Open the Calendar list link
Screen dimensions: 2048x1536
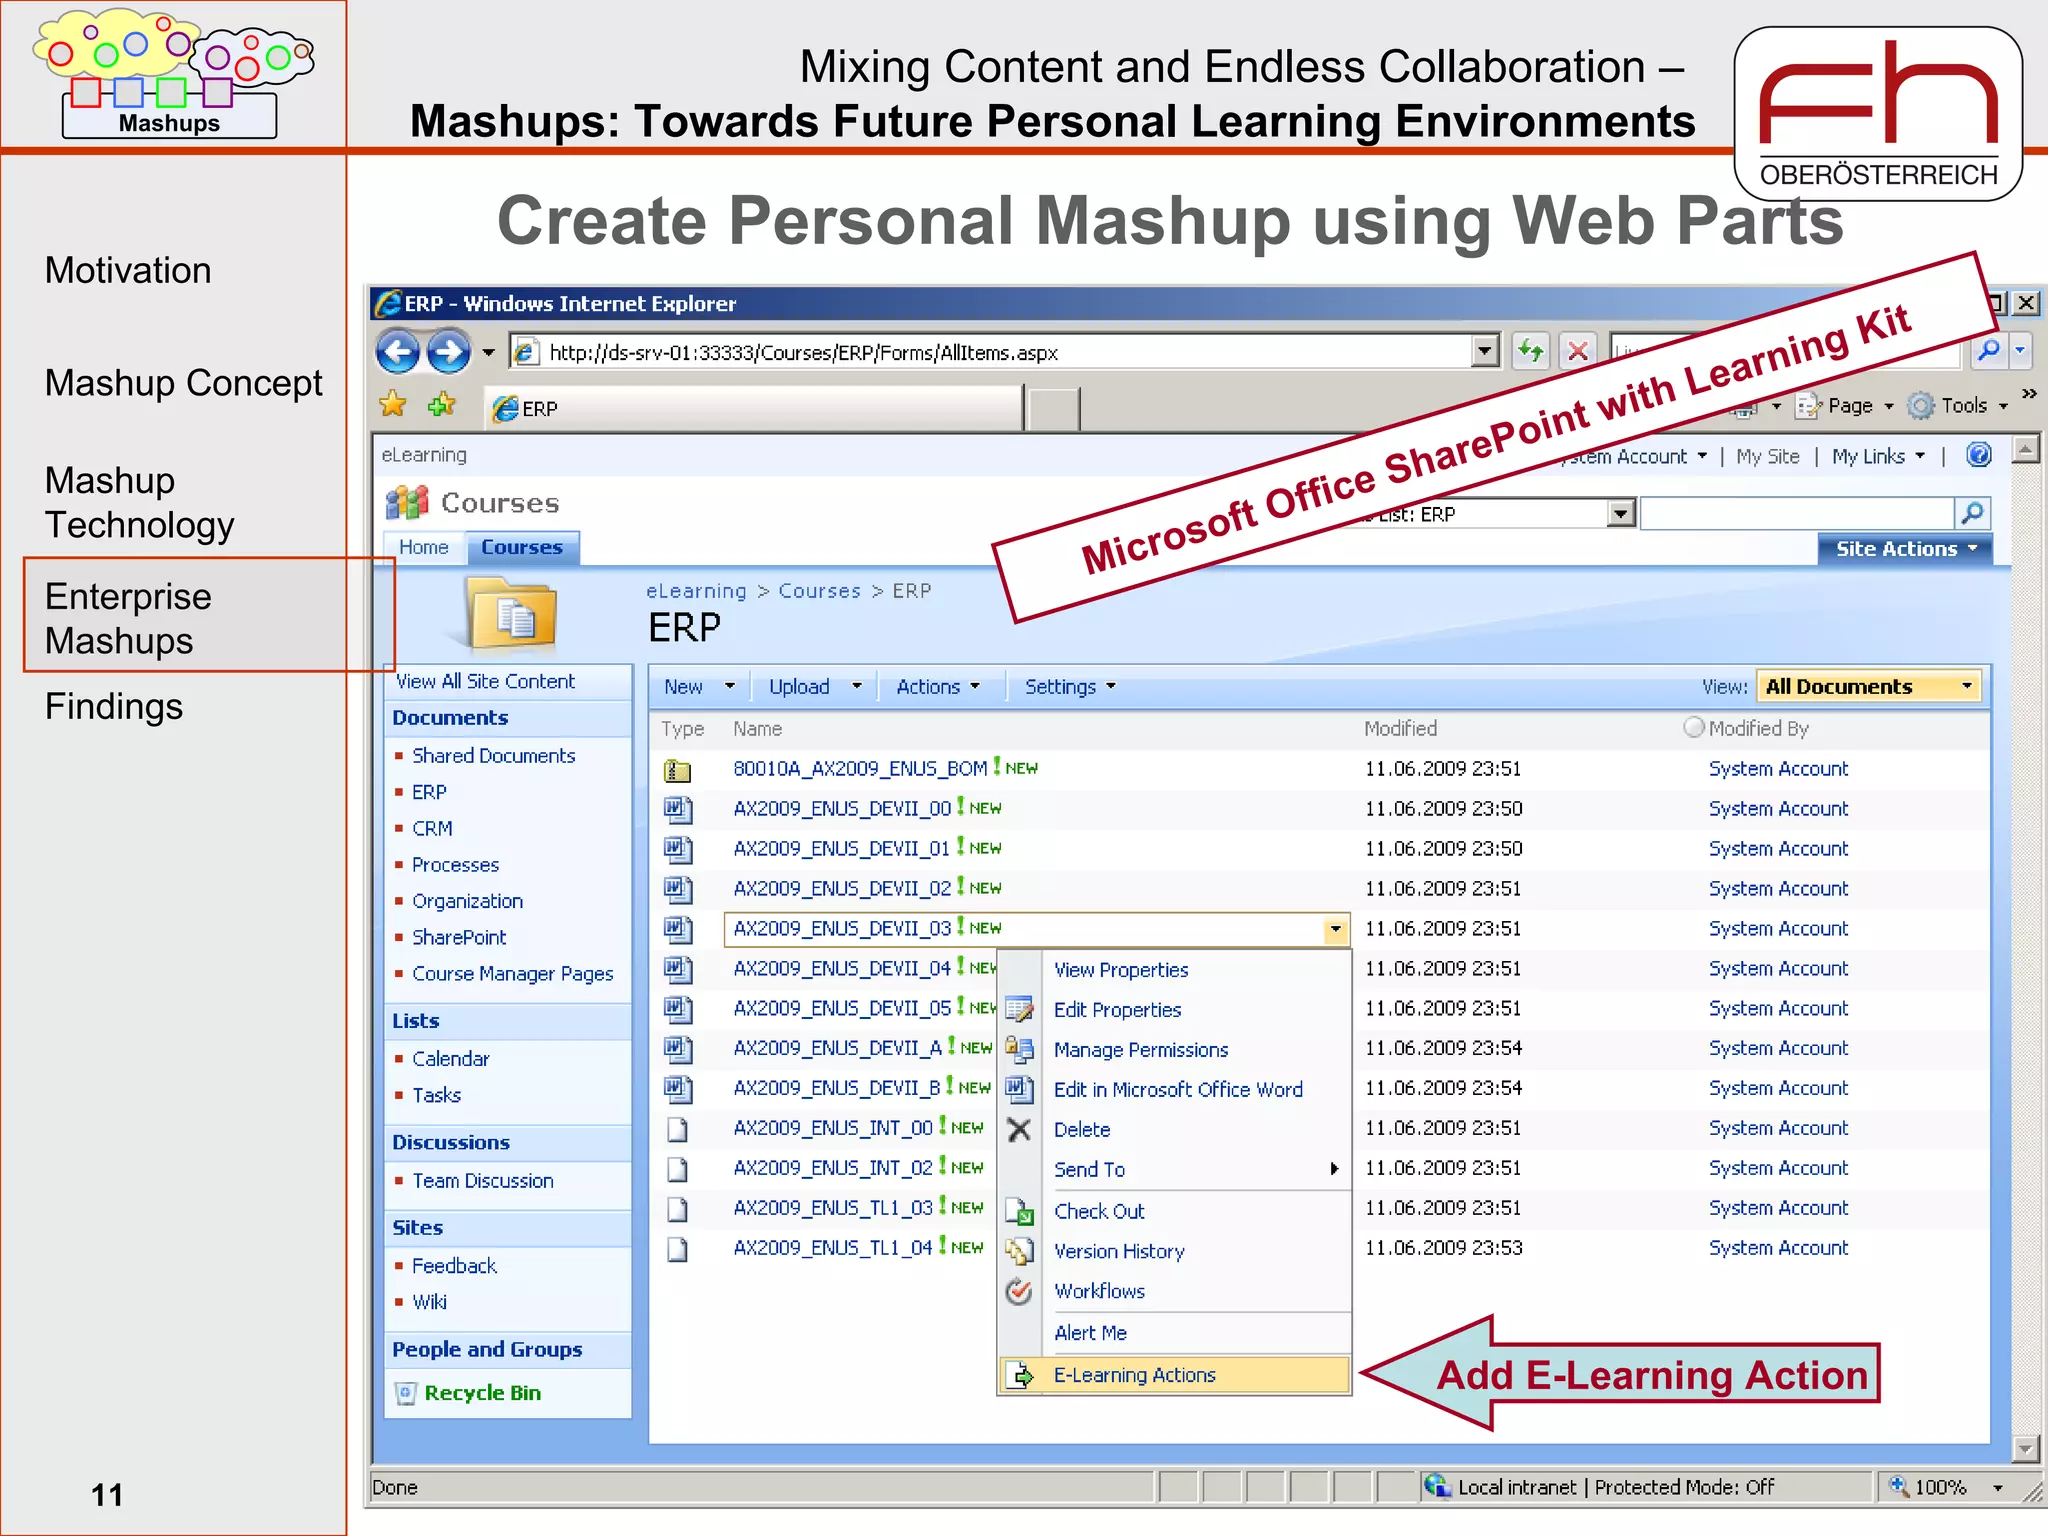pos(451,1058)
